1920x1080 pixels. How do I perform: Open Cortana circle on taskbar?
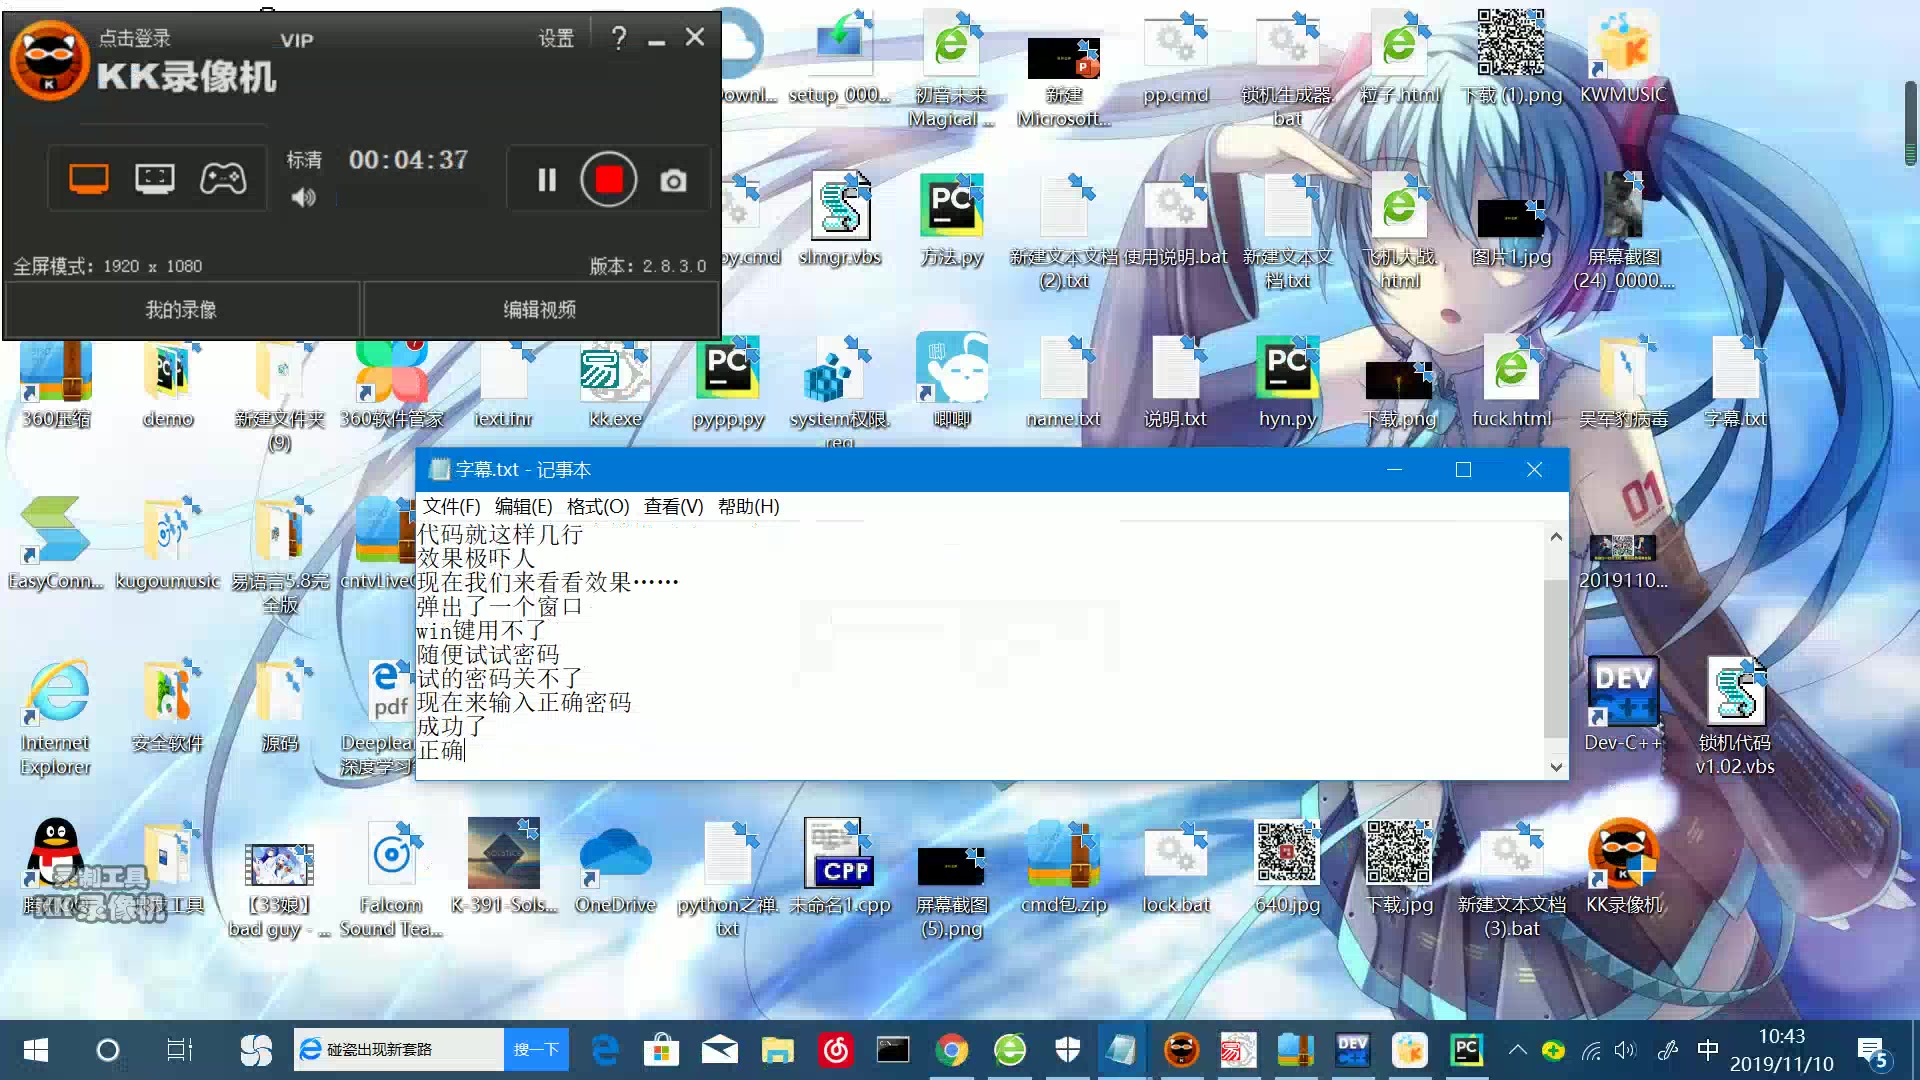[x=107, y=1050]
